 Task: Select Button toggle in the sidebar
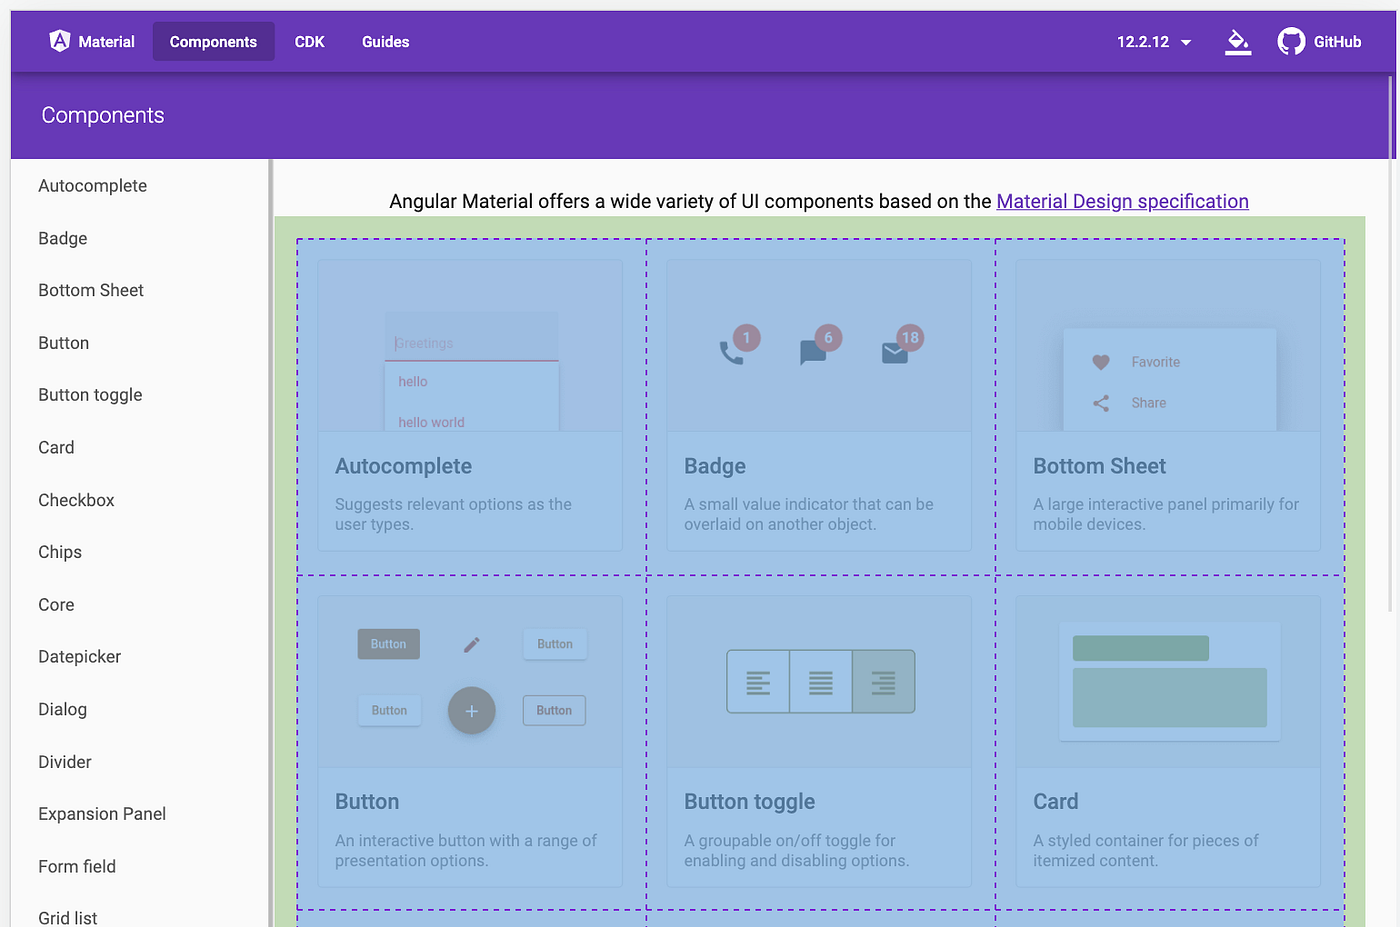tap(90, 395)
